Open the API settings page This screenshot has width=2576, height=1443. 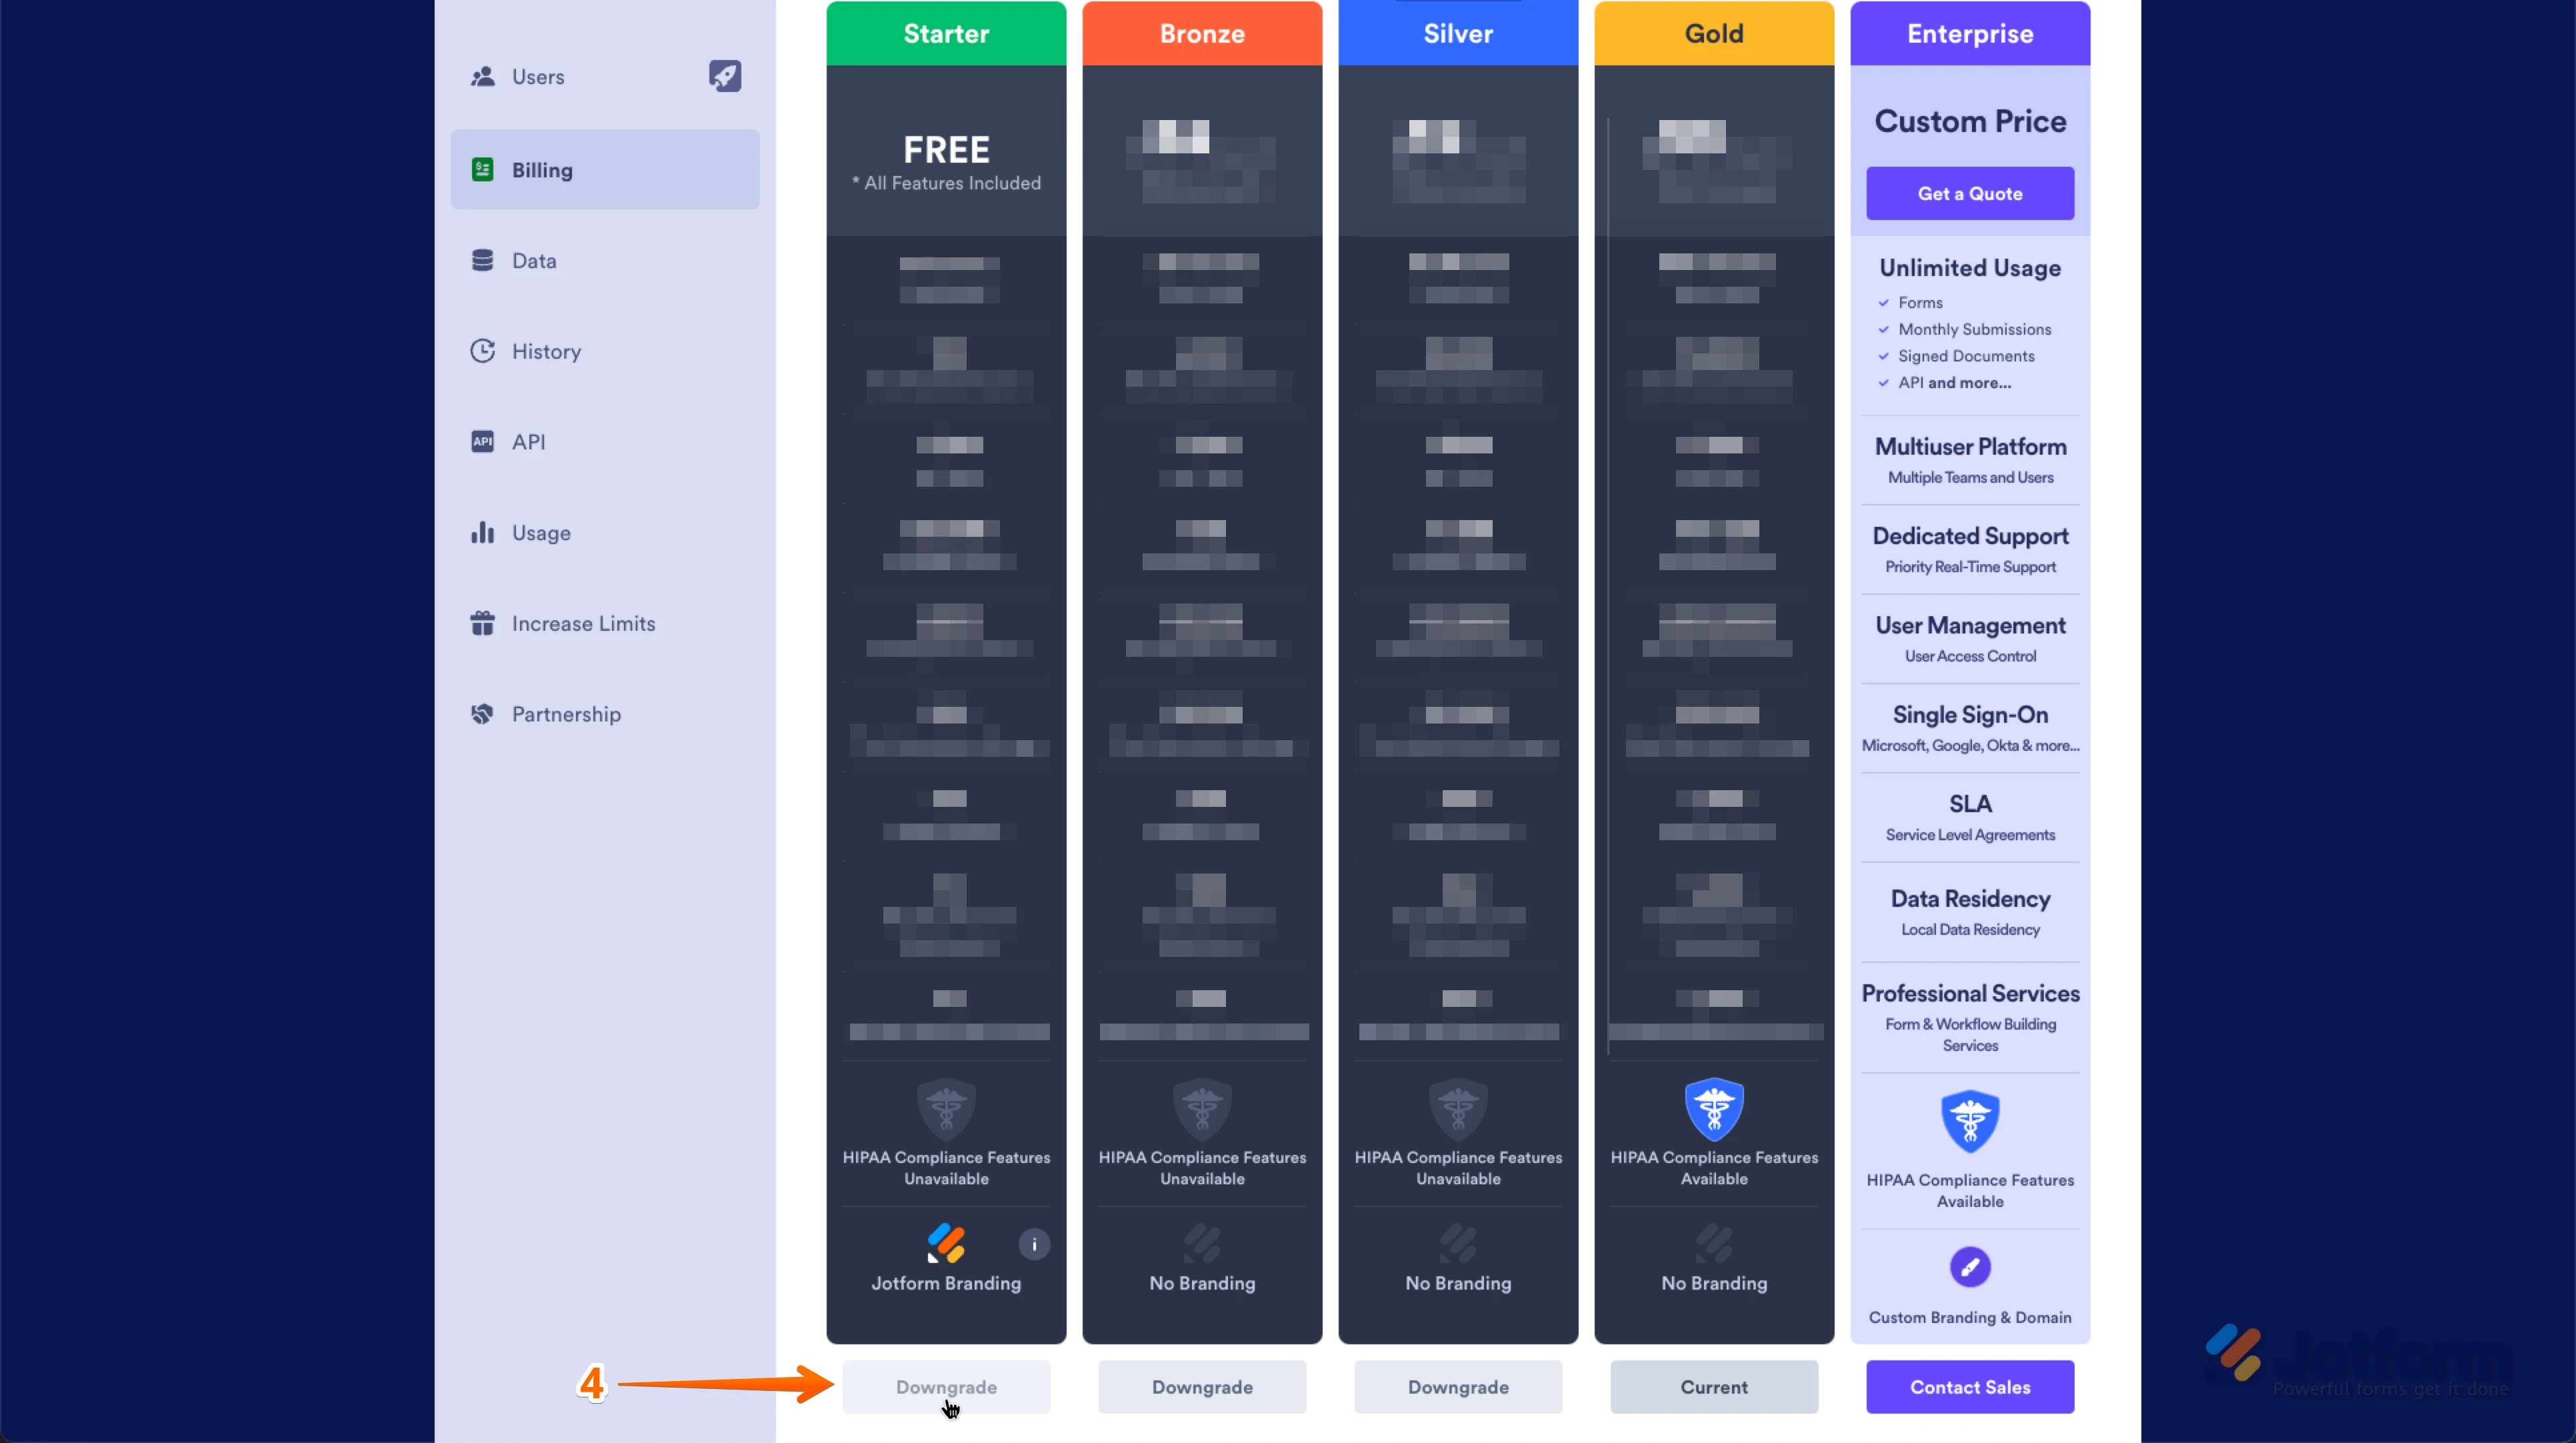[x=528, y=442]
